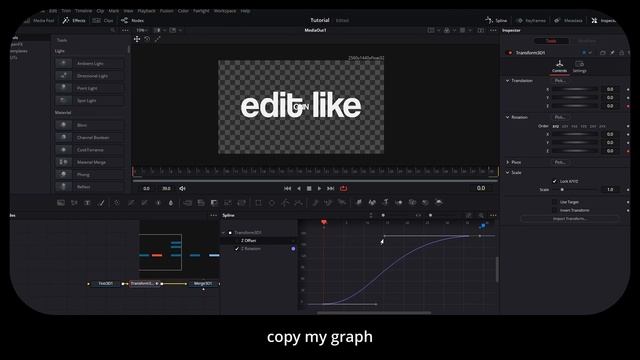Switch to Inspector Modifiers tab
Image resolution: width=640 pixels, height=360 pixels.
click(x=587, y=41)
